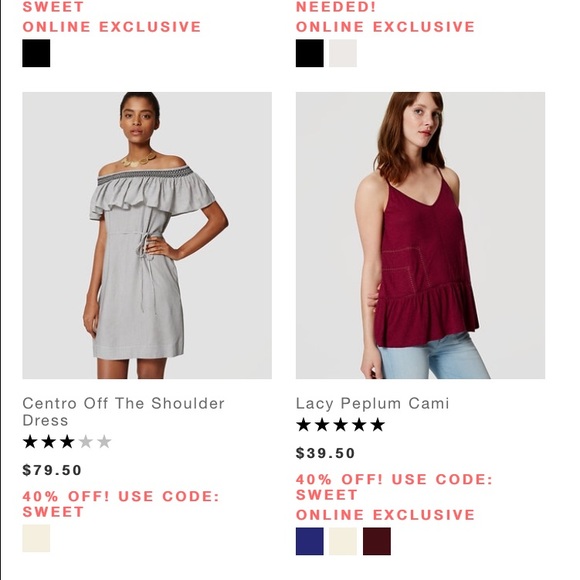Click the $39.50 price of Lacy Peplum Cami

(x=326, y=453)
